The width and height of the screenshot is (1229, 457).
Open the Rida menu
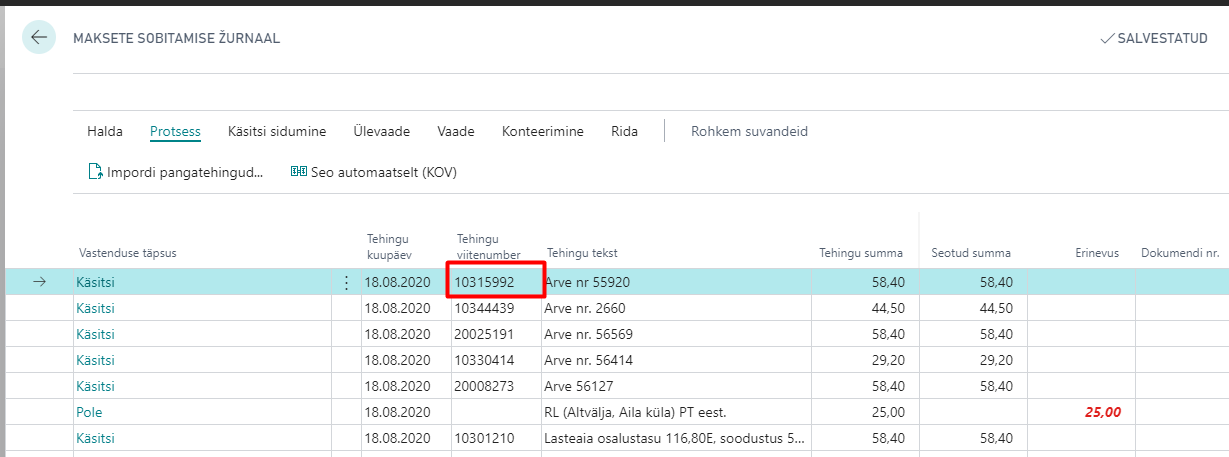pos(625,131)
